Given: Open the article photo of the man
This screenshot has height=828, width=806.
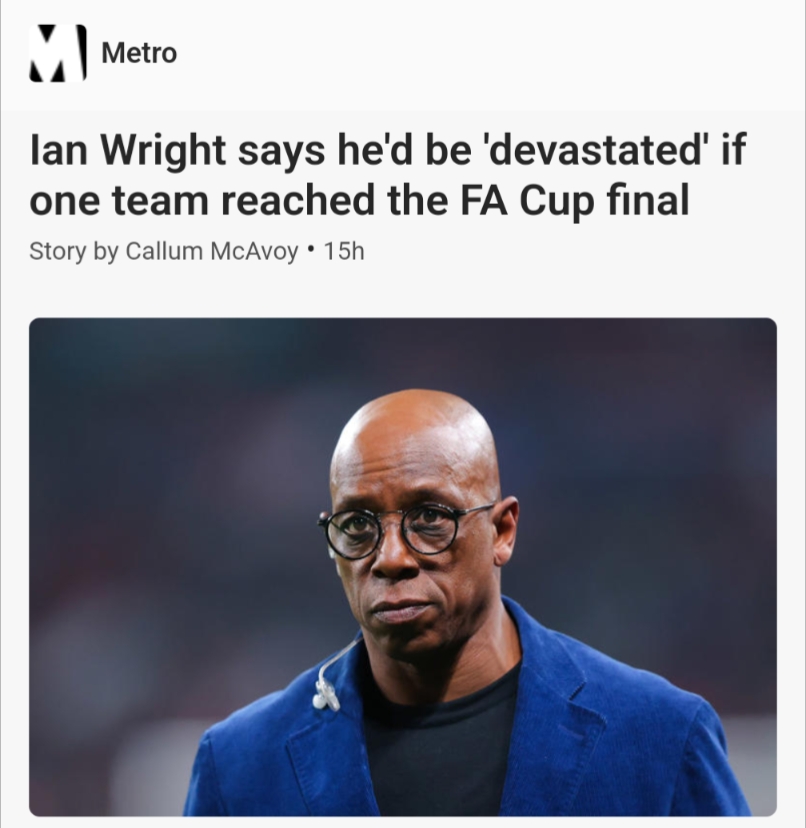Looking at the screenshot, I should (402, 567).
